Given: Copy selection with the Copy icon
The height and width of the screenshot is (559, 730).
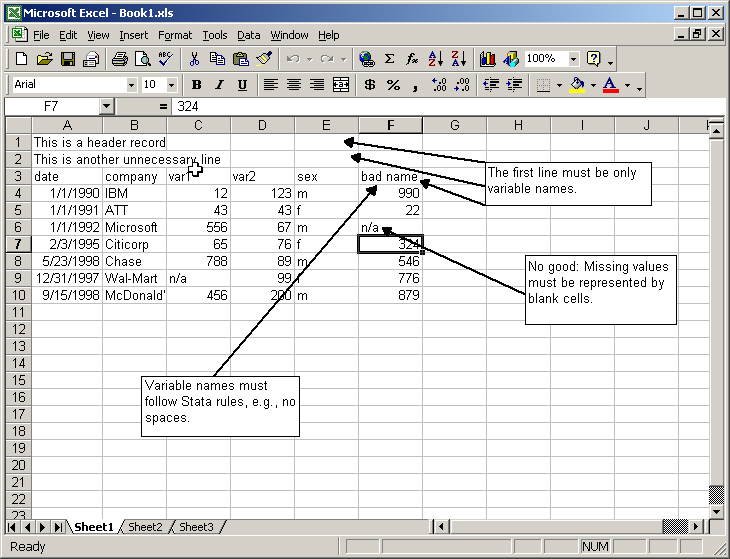Looking at the screenshot, I should click(217, 59).
